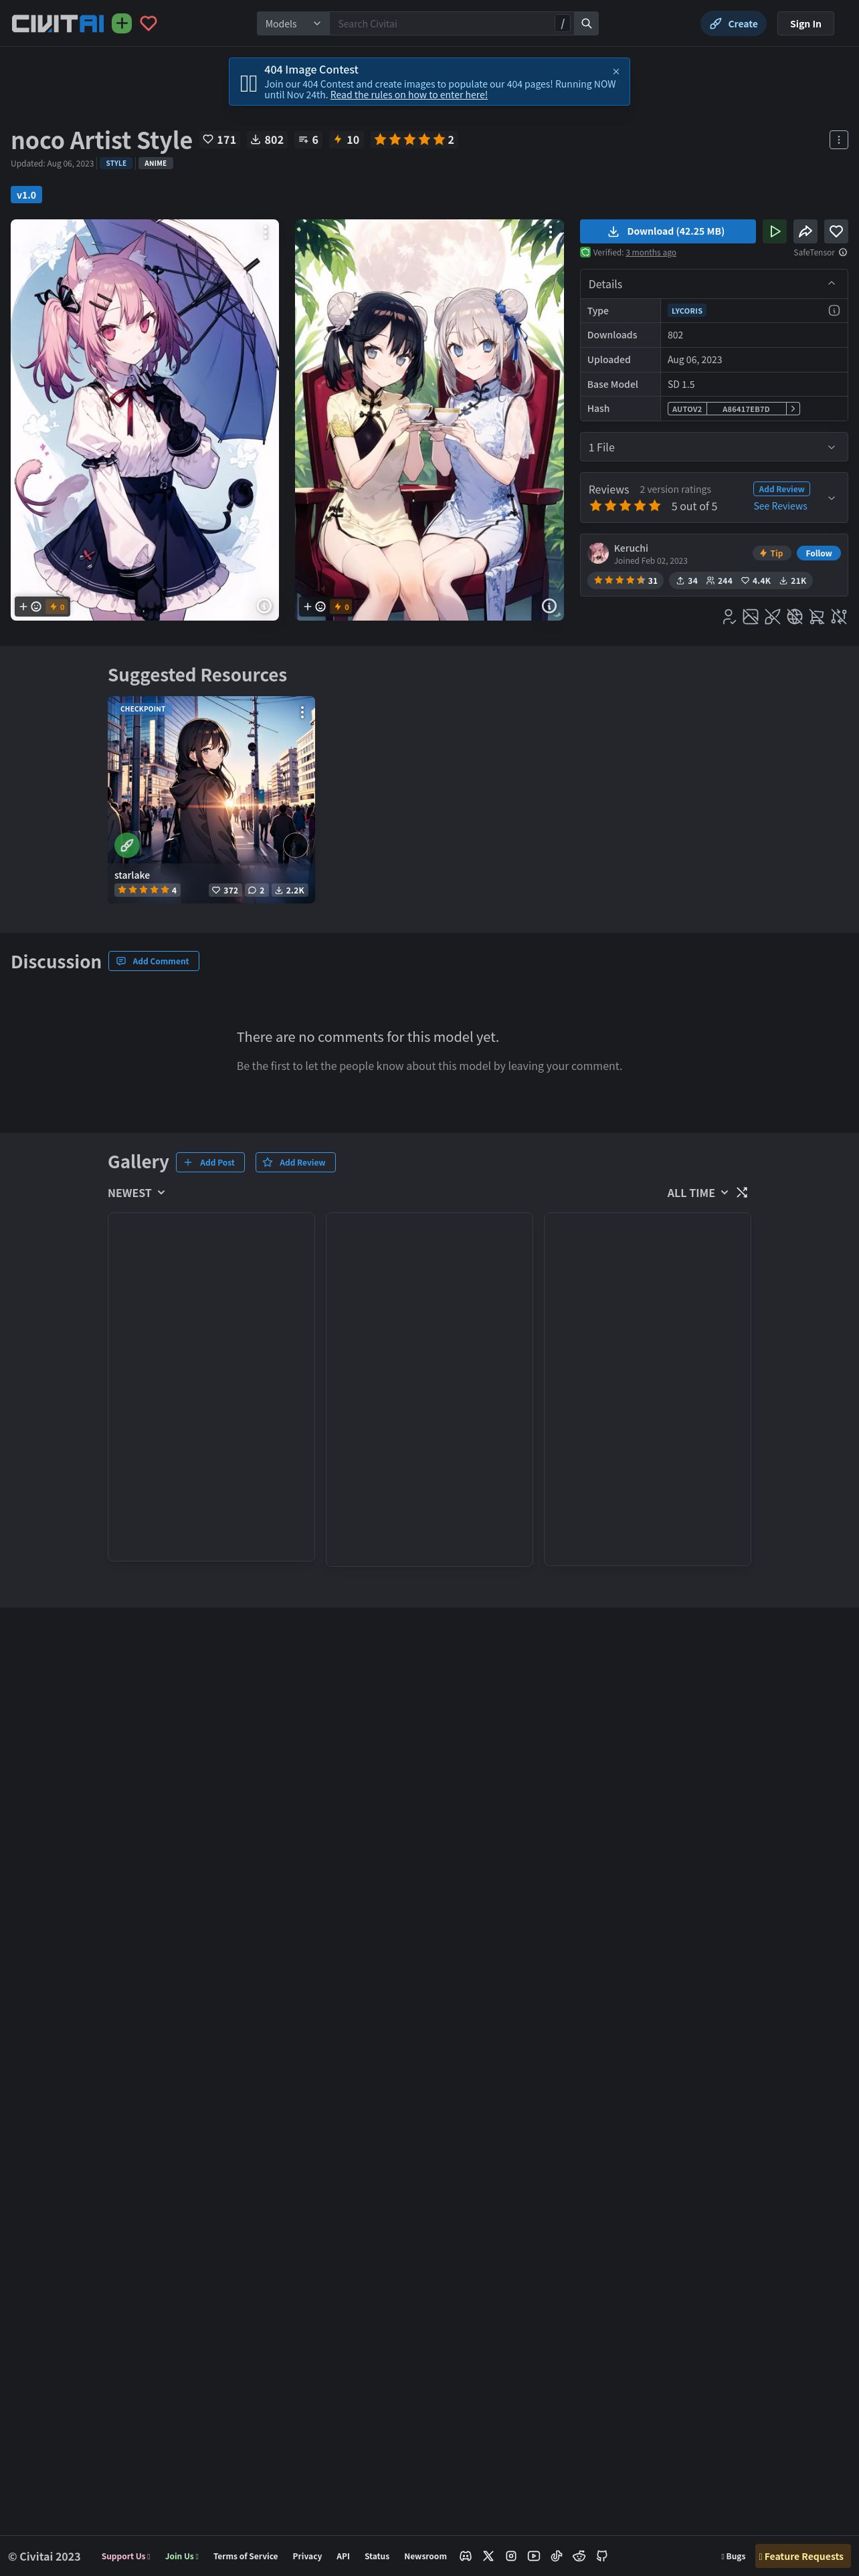Open Keruchi's avatar profile picture
The width and height of the screenshot is (859, 2576).
coord(599,553)
